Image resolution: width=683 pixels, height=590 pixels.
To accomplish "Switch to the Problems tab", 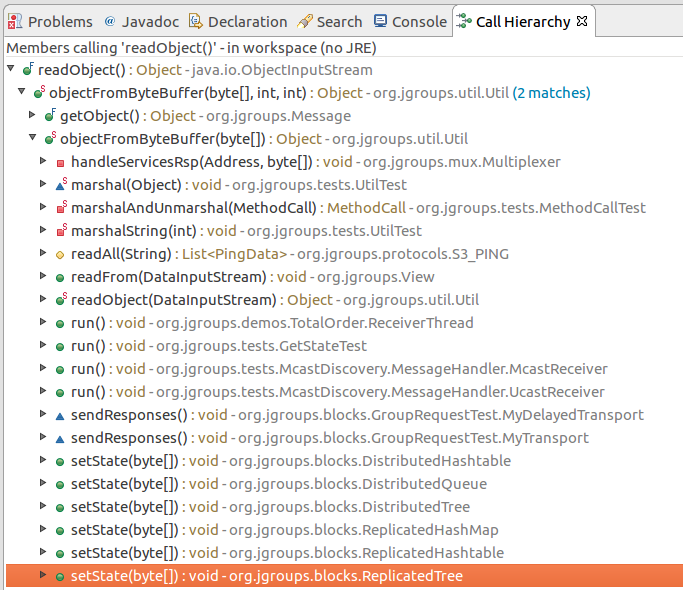I will click(x=51, y=21).
